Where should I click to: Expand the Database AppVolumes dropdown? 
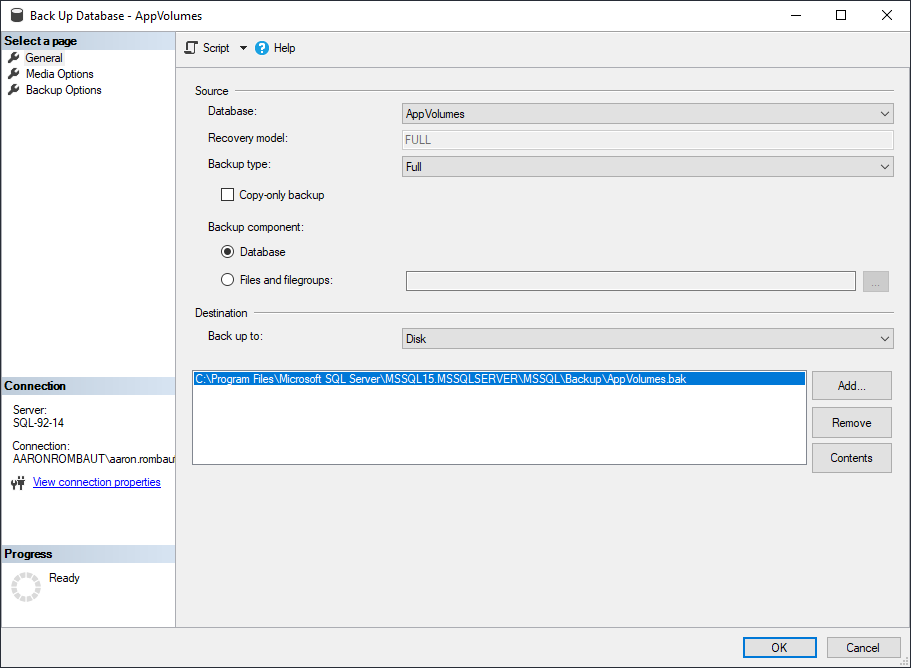click(x=884, y=114)
